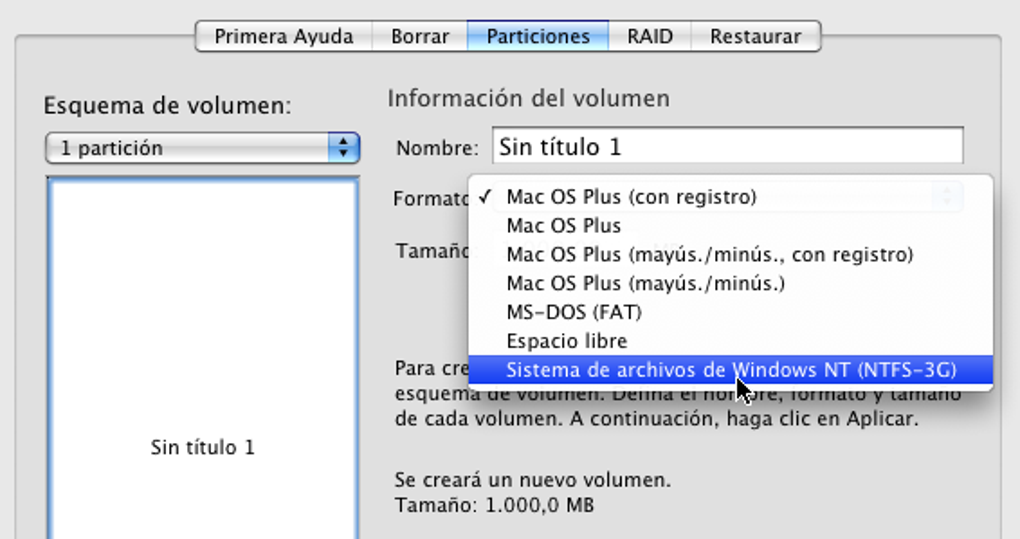Open the Borrar tab
The image size is (1020, 539).
point(420,36)
